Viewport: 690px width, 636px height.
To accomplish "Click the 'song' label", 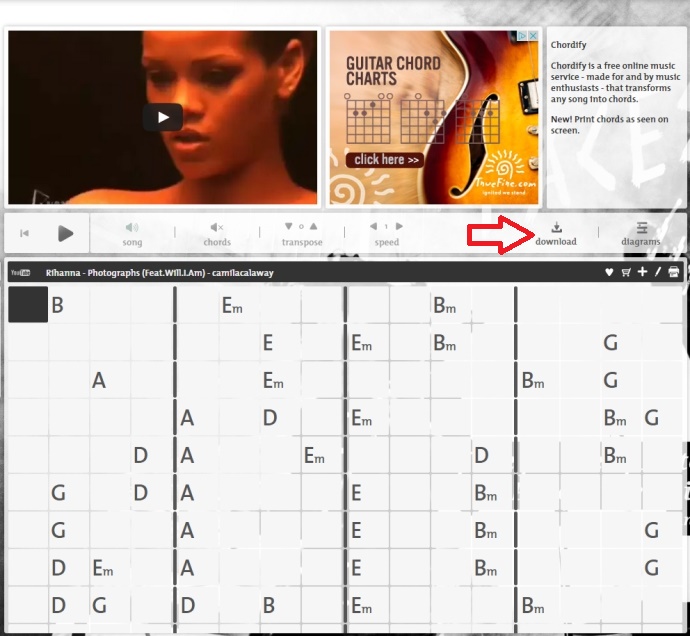I will coord(132,243).
